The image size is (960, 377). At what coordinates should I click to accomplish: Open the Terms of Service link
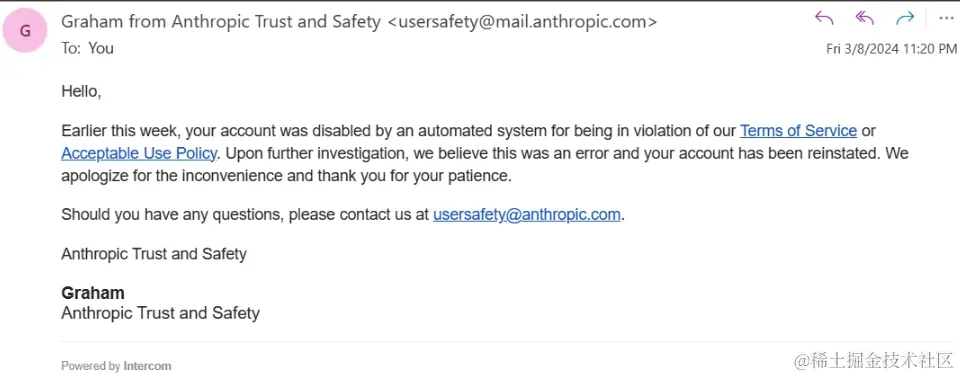798,130
